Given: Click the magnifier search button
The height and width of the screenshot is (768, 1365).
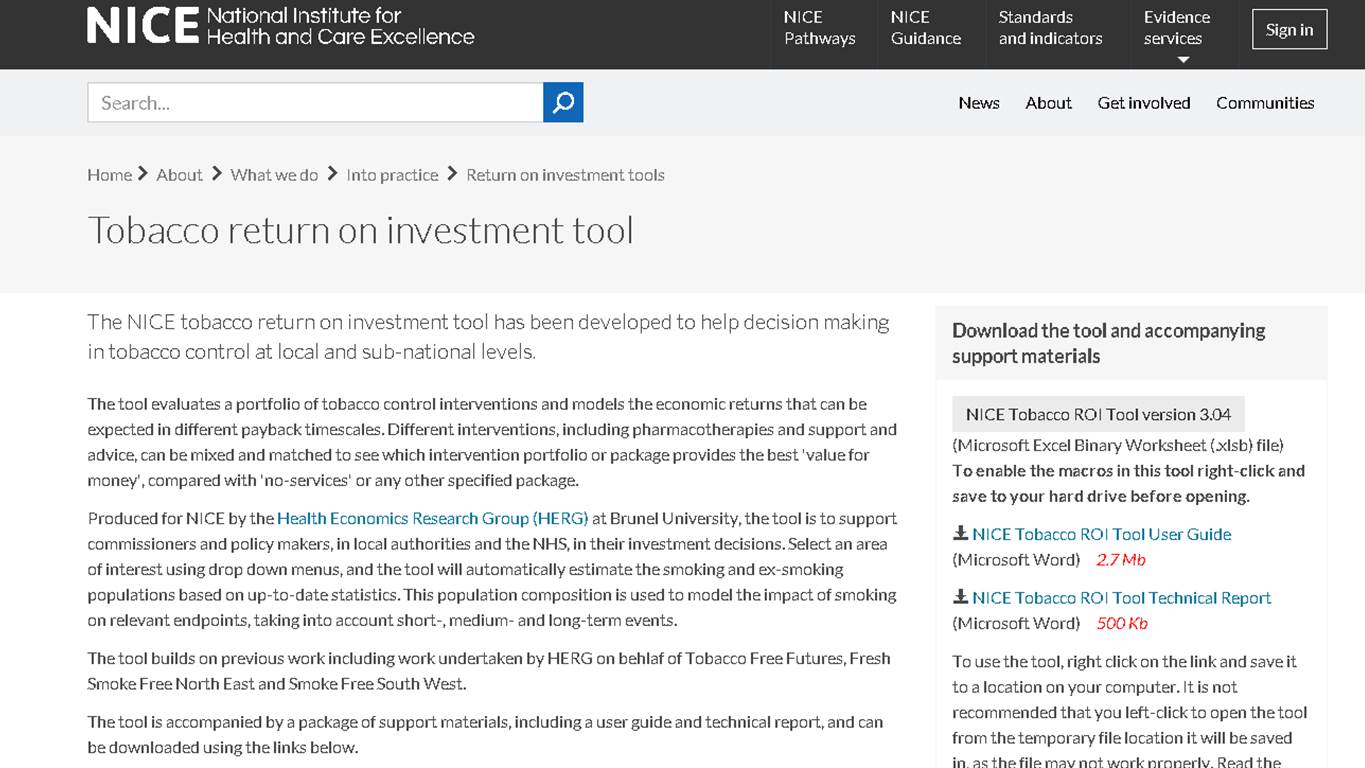Looking at the screenshot, I should (x=563, y=102).
